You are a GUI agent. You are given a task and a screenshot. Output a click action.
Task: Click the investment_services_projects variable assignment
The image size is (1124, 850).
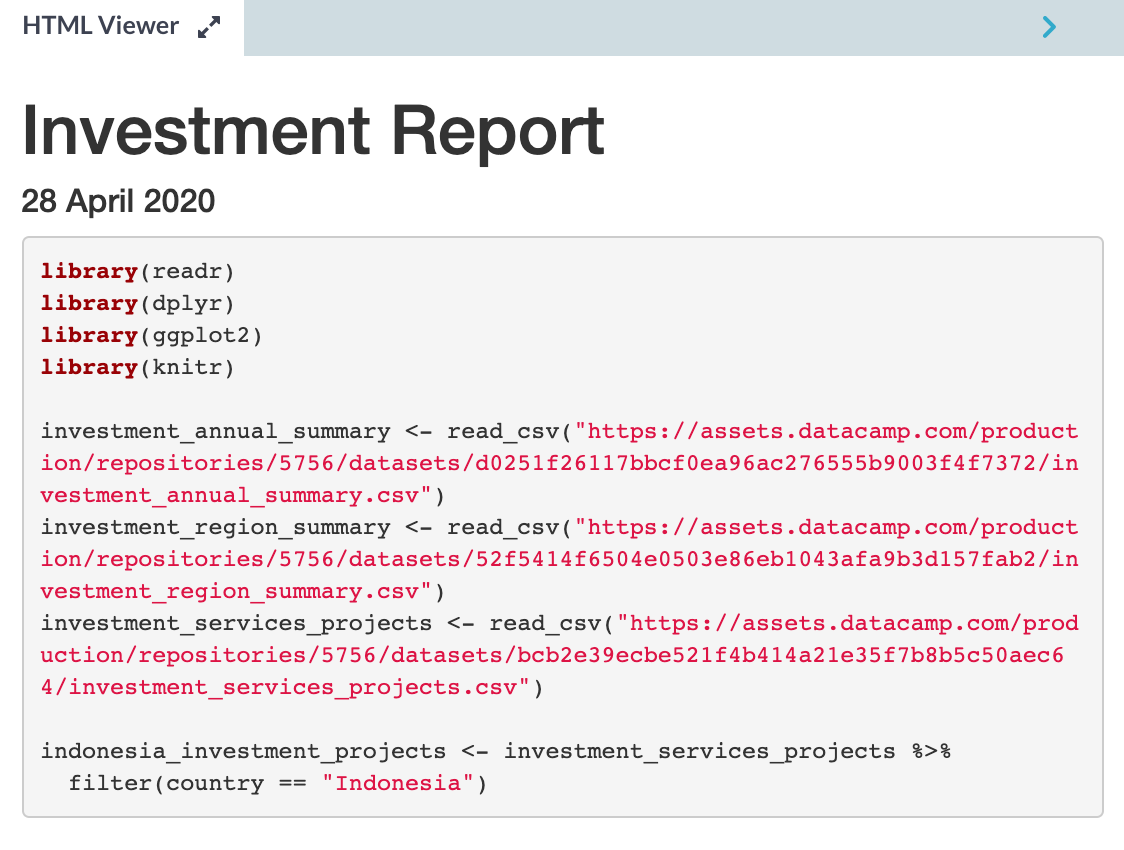[x=236, y=623]
